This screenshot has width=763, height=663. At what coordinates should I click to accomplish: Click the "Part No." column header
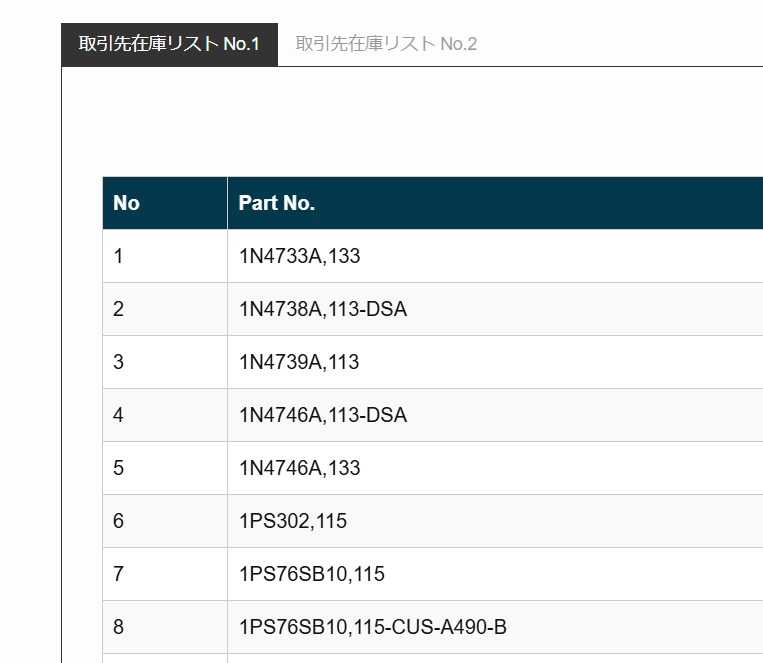pos(277,203)
